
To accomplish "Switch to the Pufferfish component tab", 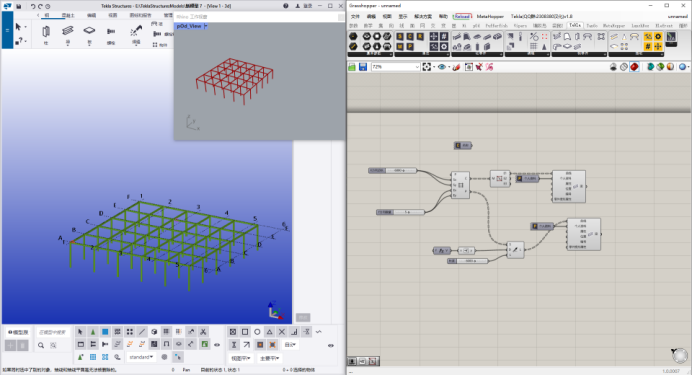I will [496, 26].
